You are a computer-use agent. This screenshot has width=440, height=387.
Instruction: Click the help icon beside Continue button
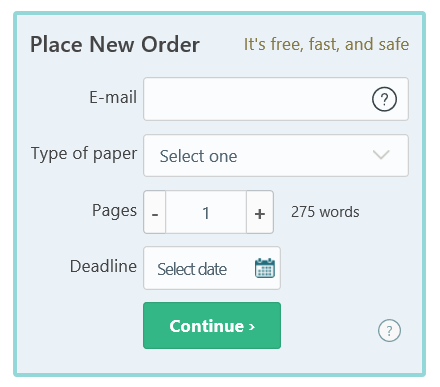click(x=389, y=330)
